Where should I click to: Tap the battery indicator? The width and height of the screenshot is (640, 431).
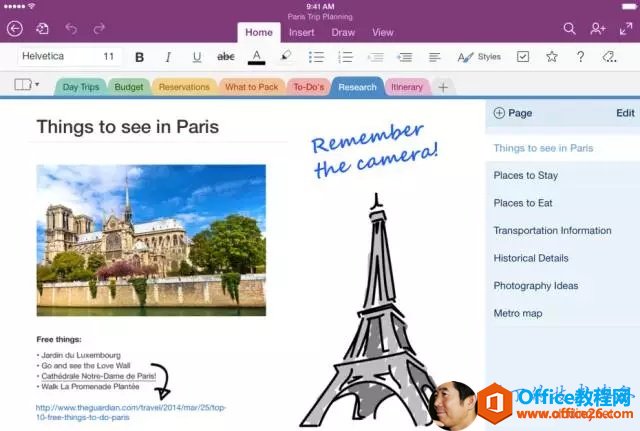[629, 6]
